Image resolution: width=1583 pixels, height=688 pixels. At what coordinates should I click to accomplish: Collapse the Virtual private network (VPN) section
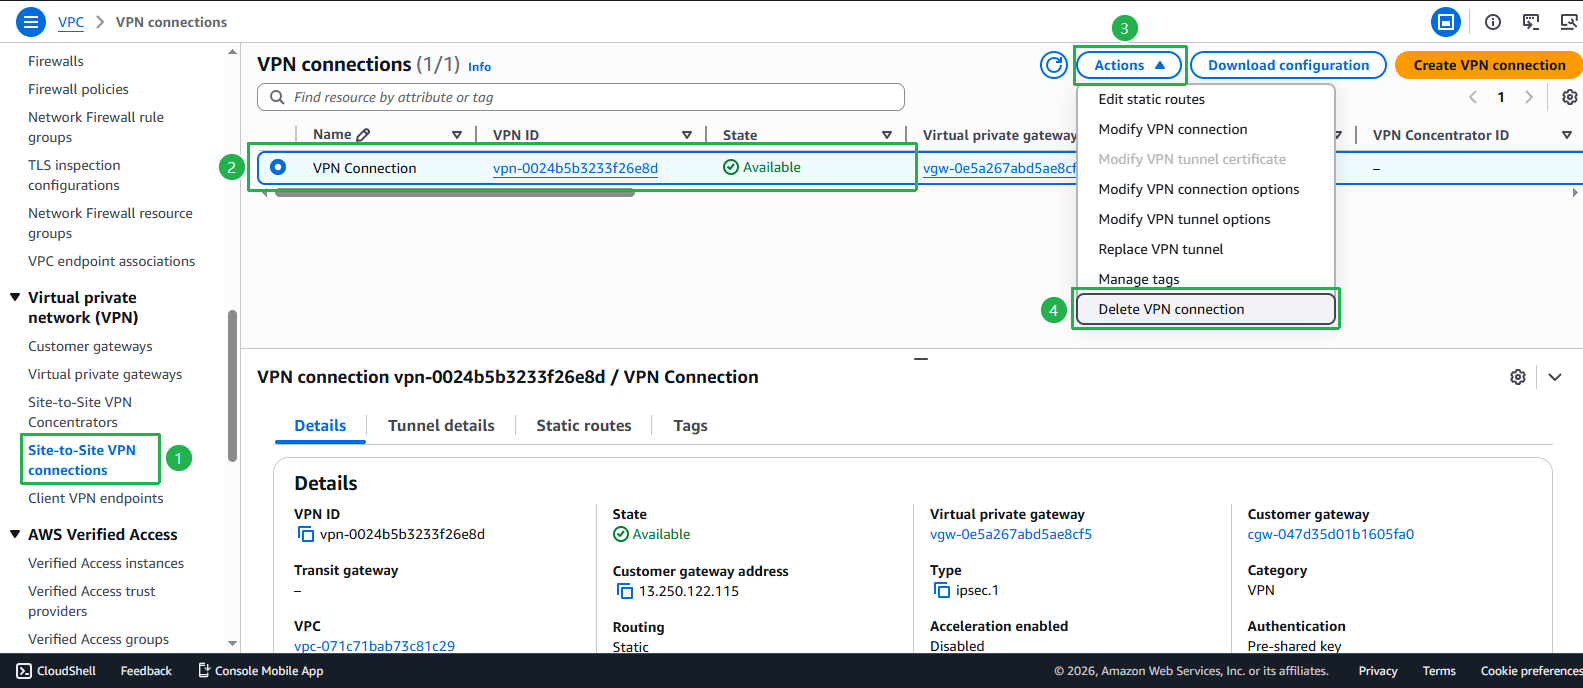pos(15,297)
